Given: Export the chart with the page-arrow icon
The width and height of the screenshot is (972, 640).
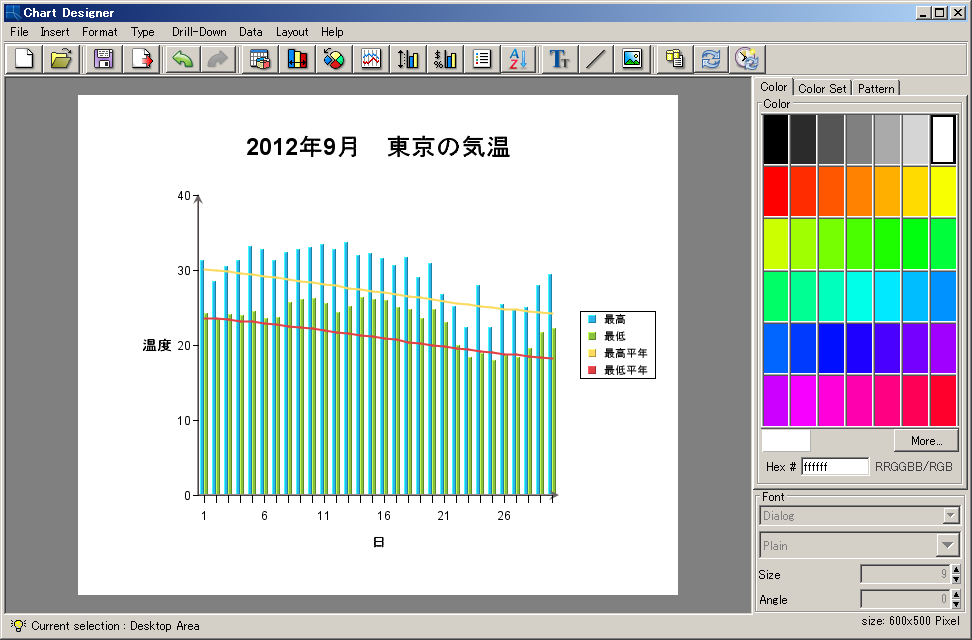Looking at the screenshot, I should point(141,59).
